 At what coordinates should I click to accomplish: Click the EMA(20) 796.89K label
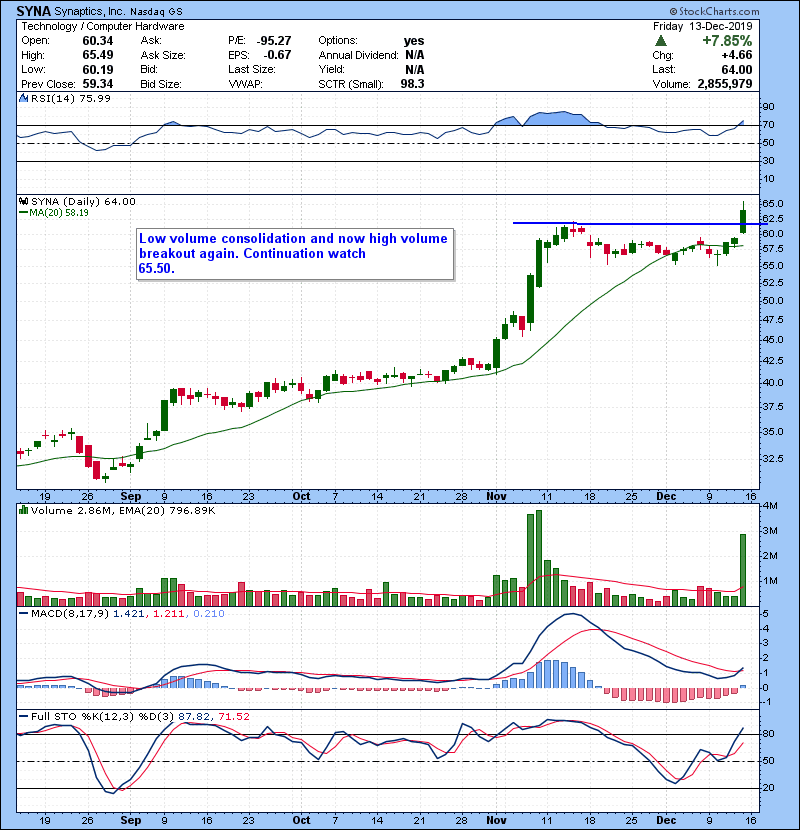pyautogui.click(x=167, y=511)
